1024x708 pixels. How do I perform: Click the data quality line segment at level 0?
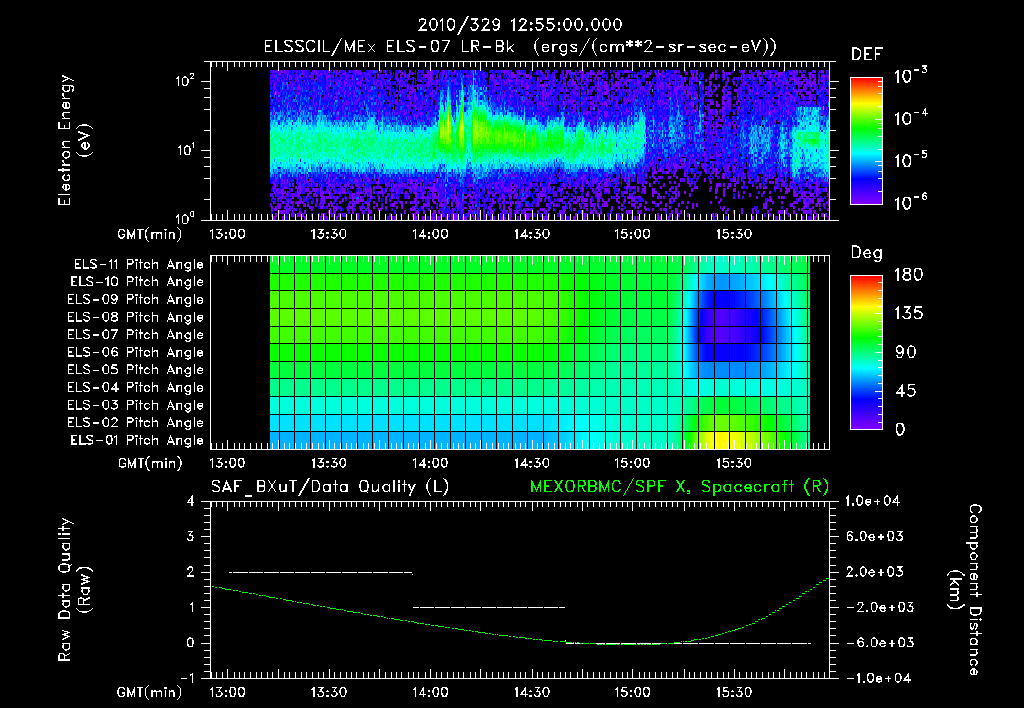coord(688,643)
